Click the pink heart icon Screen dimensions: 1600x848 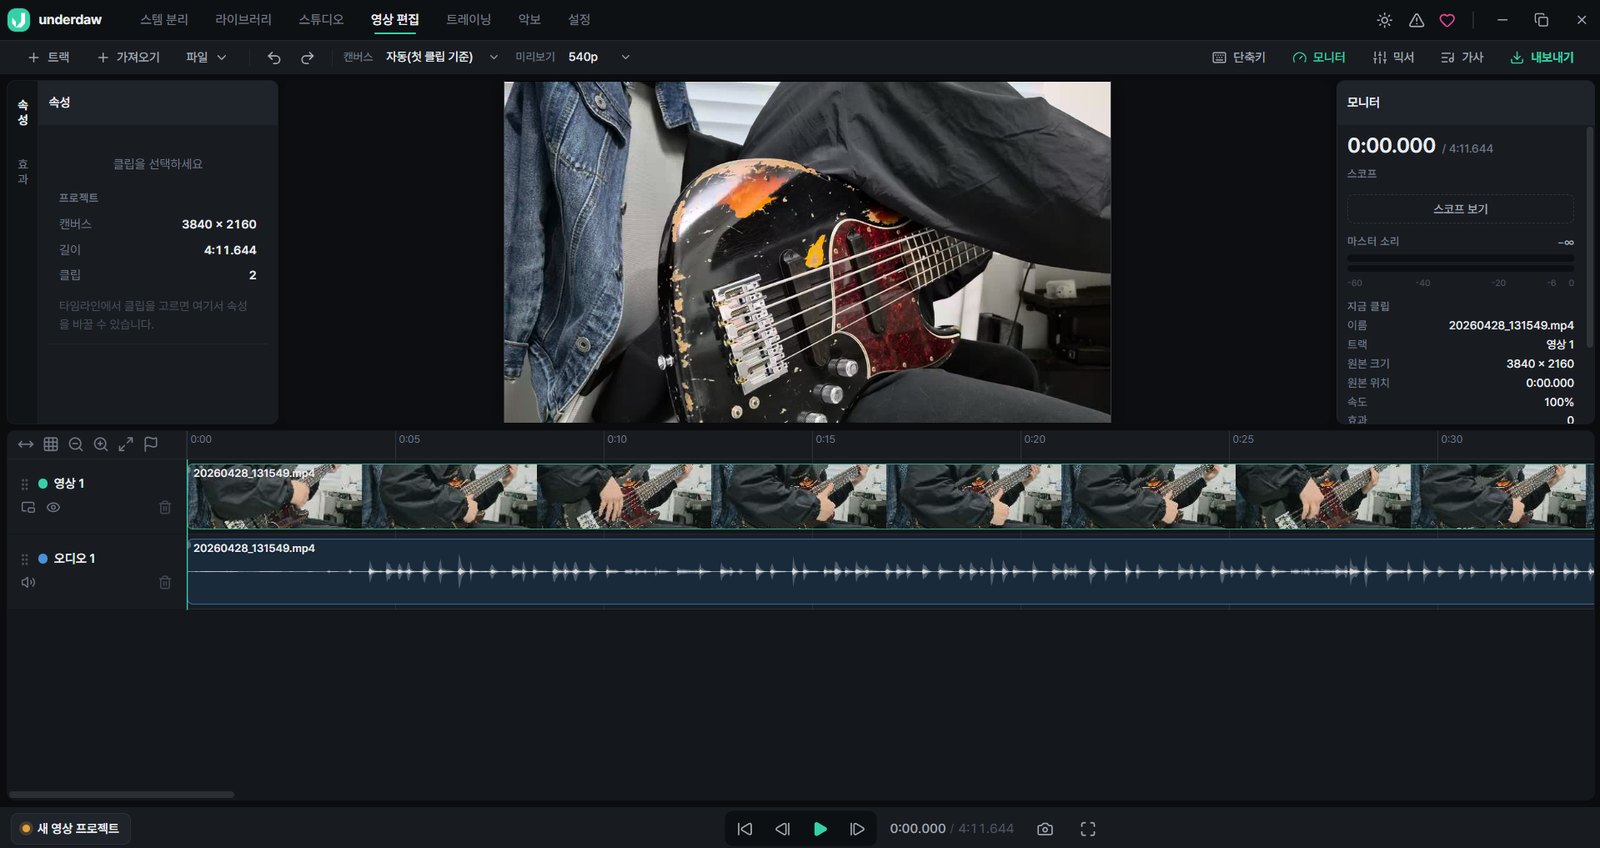click(x=1447, y=20)
